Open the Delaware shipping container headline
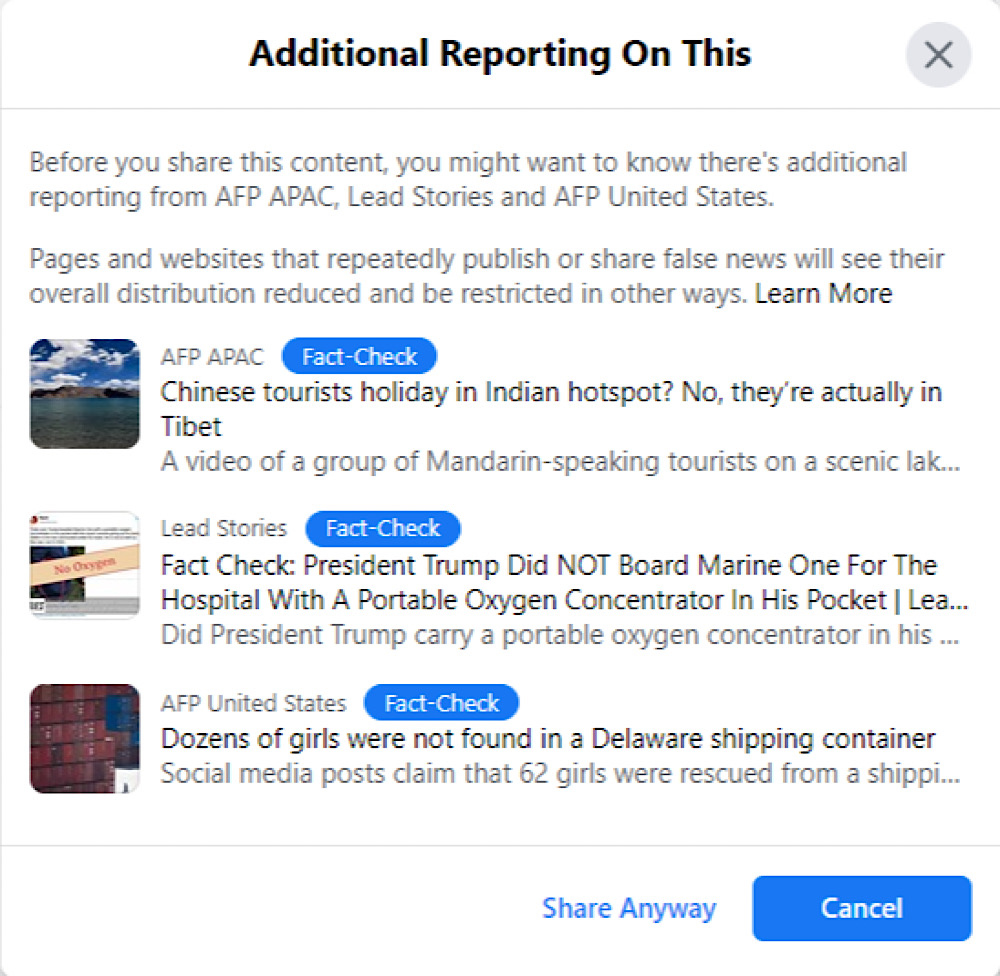The height and width of the screenshot is (976, 1000). 548,739
